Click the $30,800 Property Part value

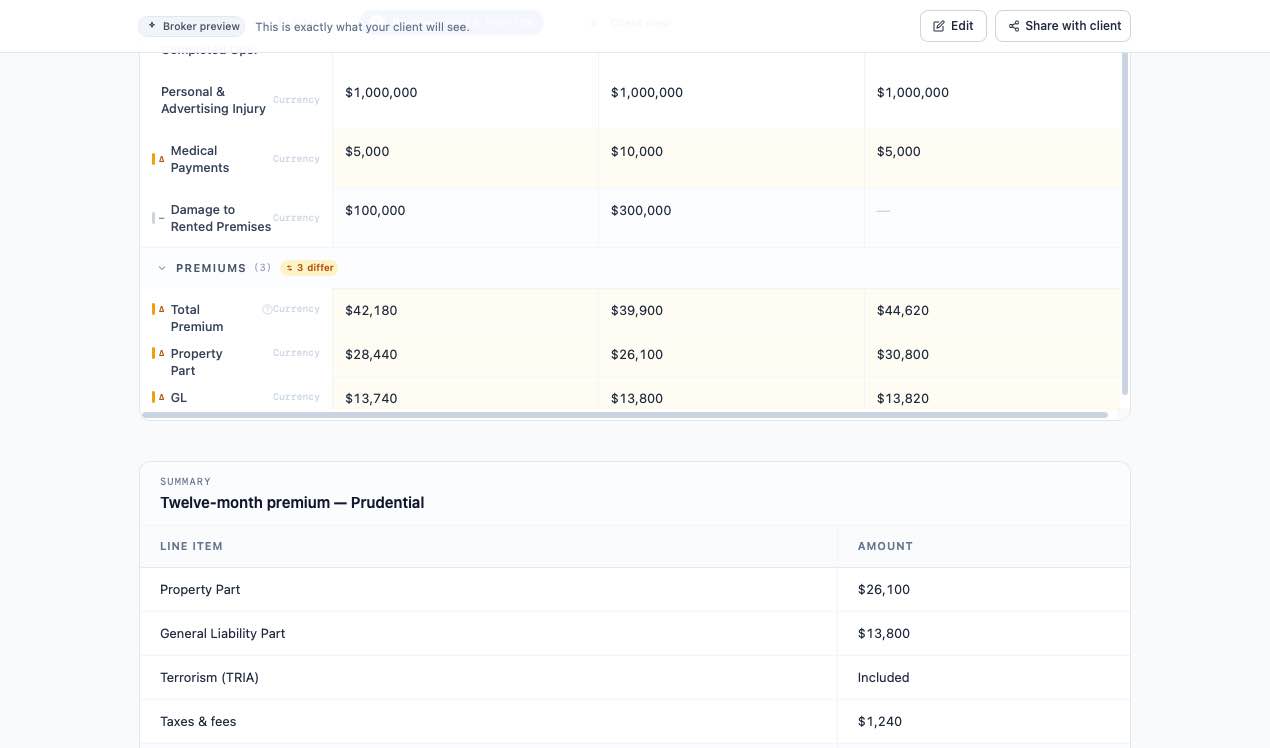(x=903, y=355)
